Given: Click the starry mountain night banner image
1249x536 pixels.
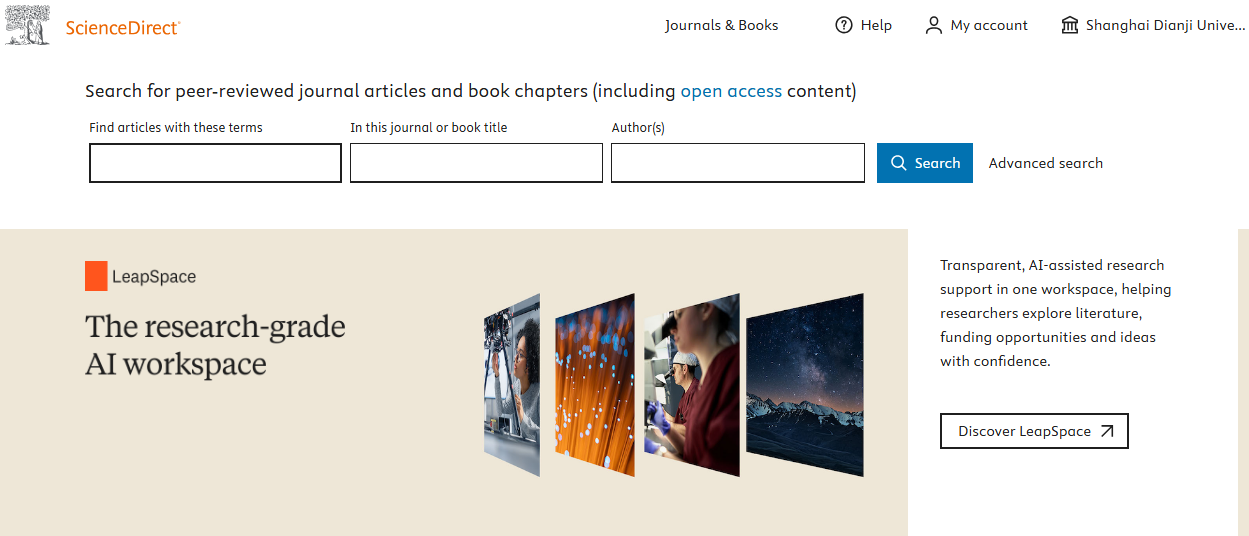Looking at the screenshot, I should click(x=804, y=385).
